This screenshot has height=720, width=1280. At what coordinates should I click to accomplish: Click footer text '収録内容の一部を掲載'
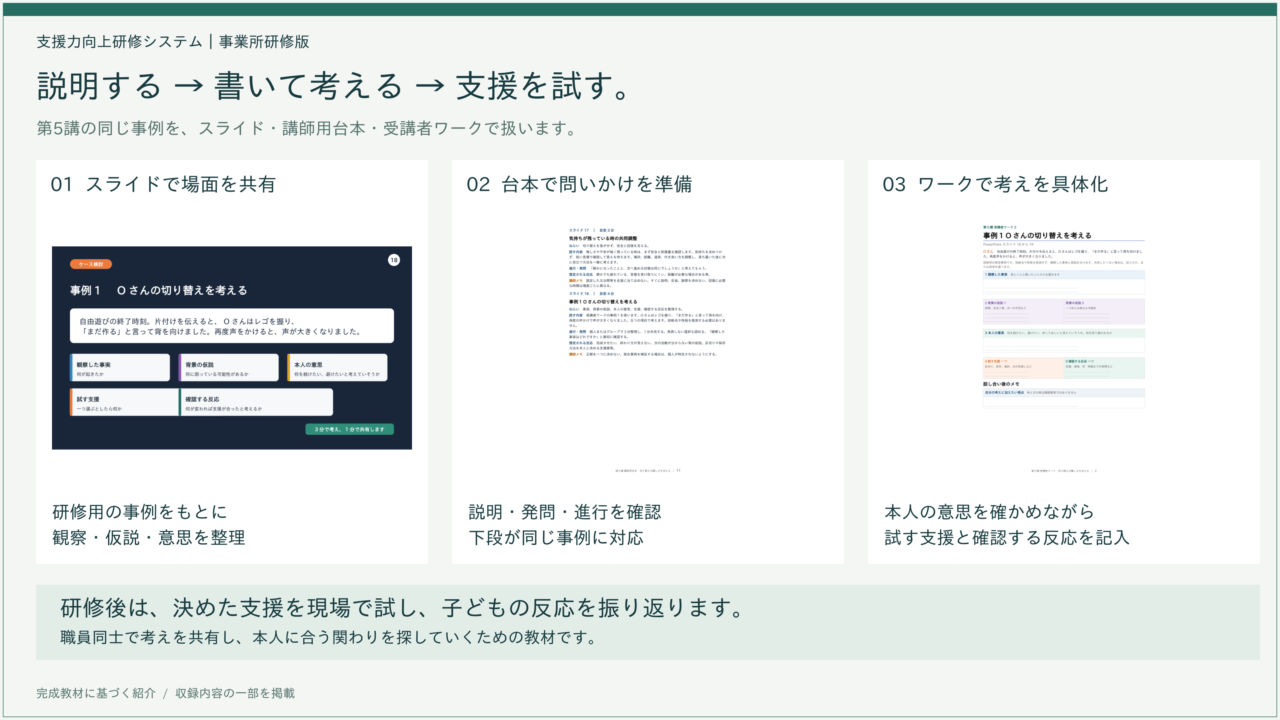[235, 693]
